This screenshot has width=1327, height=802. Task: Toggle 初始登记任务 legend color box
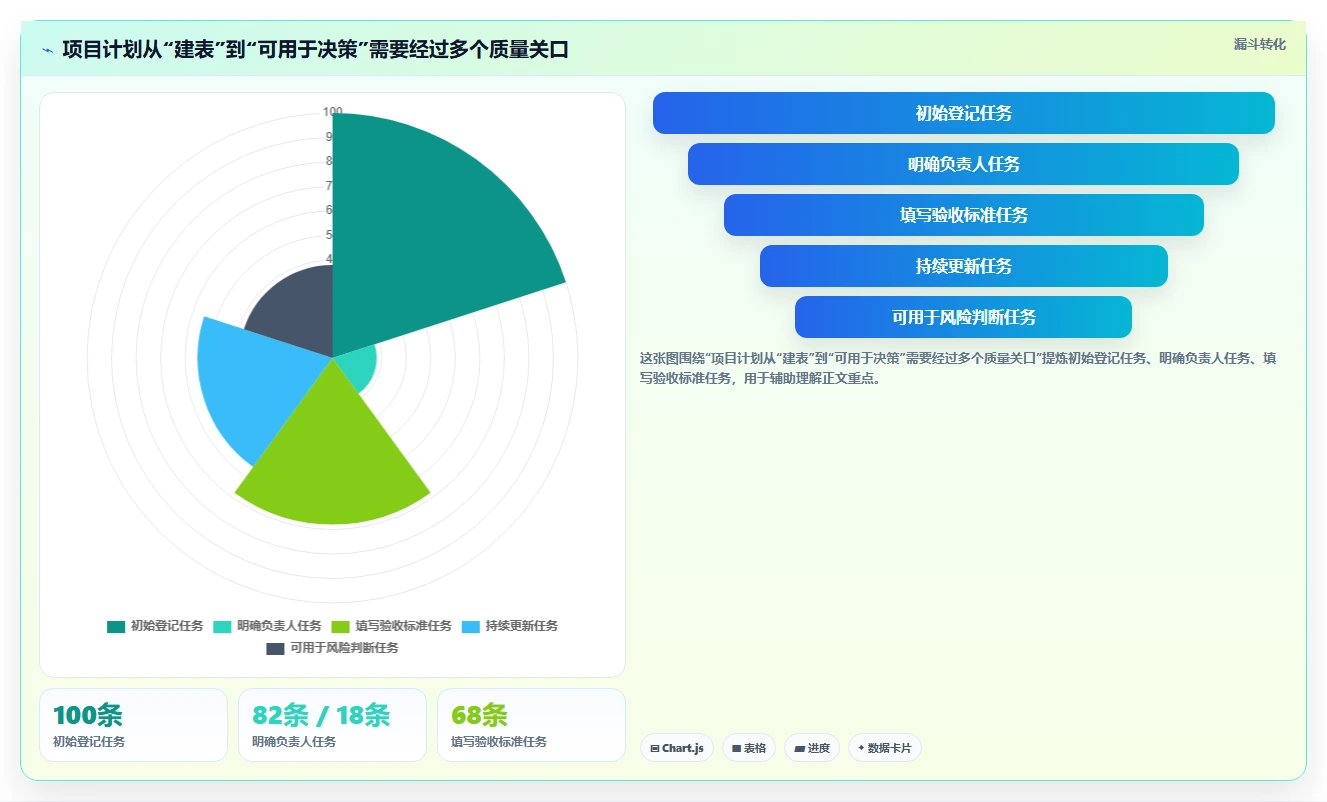pos(116,626)
